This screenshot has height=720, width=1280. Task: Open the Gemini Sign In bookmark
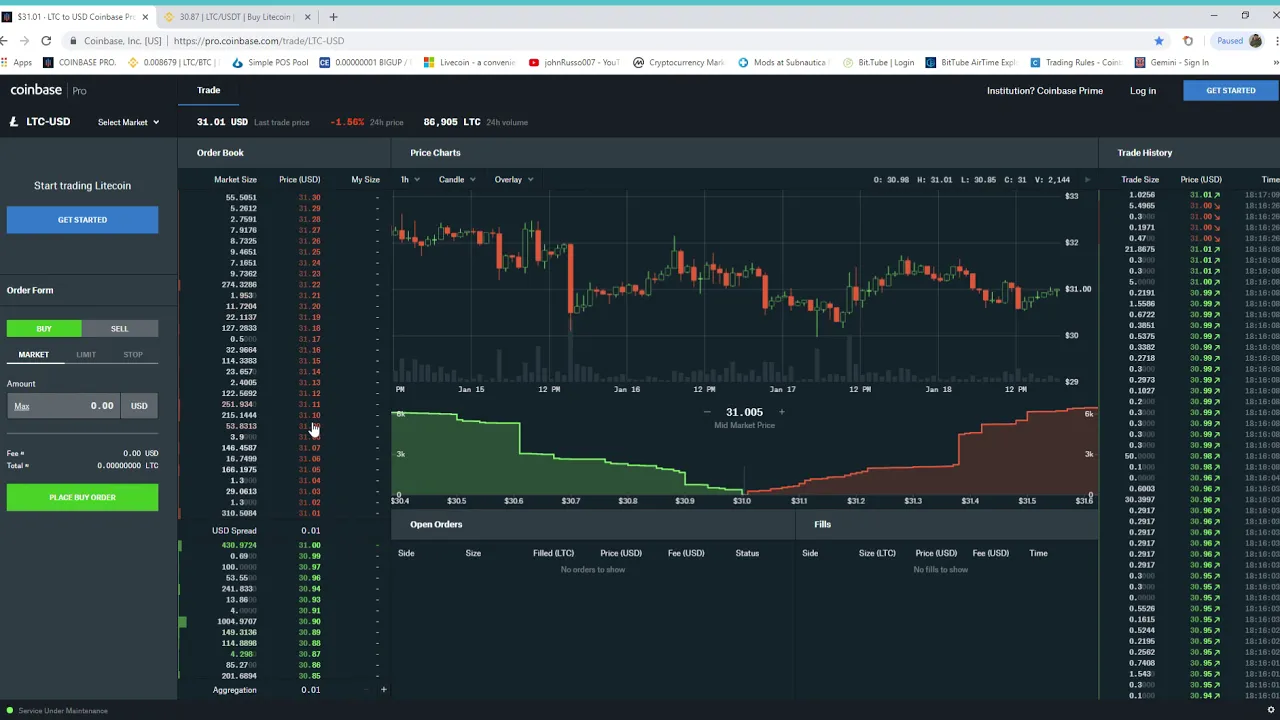point(1172,62)
